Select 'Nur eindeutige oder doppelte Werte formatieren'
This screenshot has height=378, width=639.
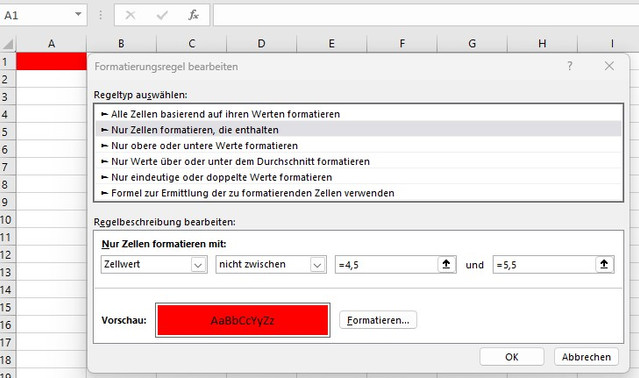click(358, 177)
